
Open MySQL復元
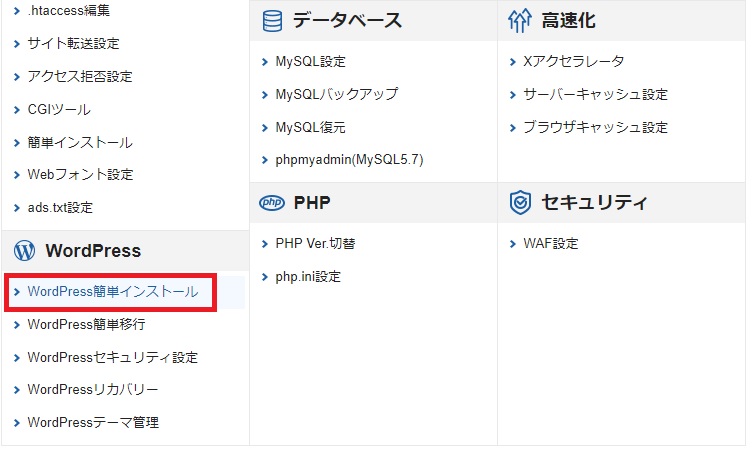[x=310, y=127]
